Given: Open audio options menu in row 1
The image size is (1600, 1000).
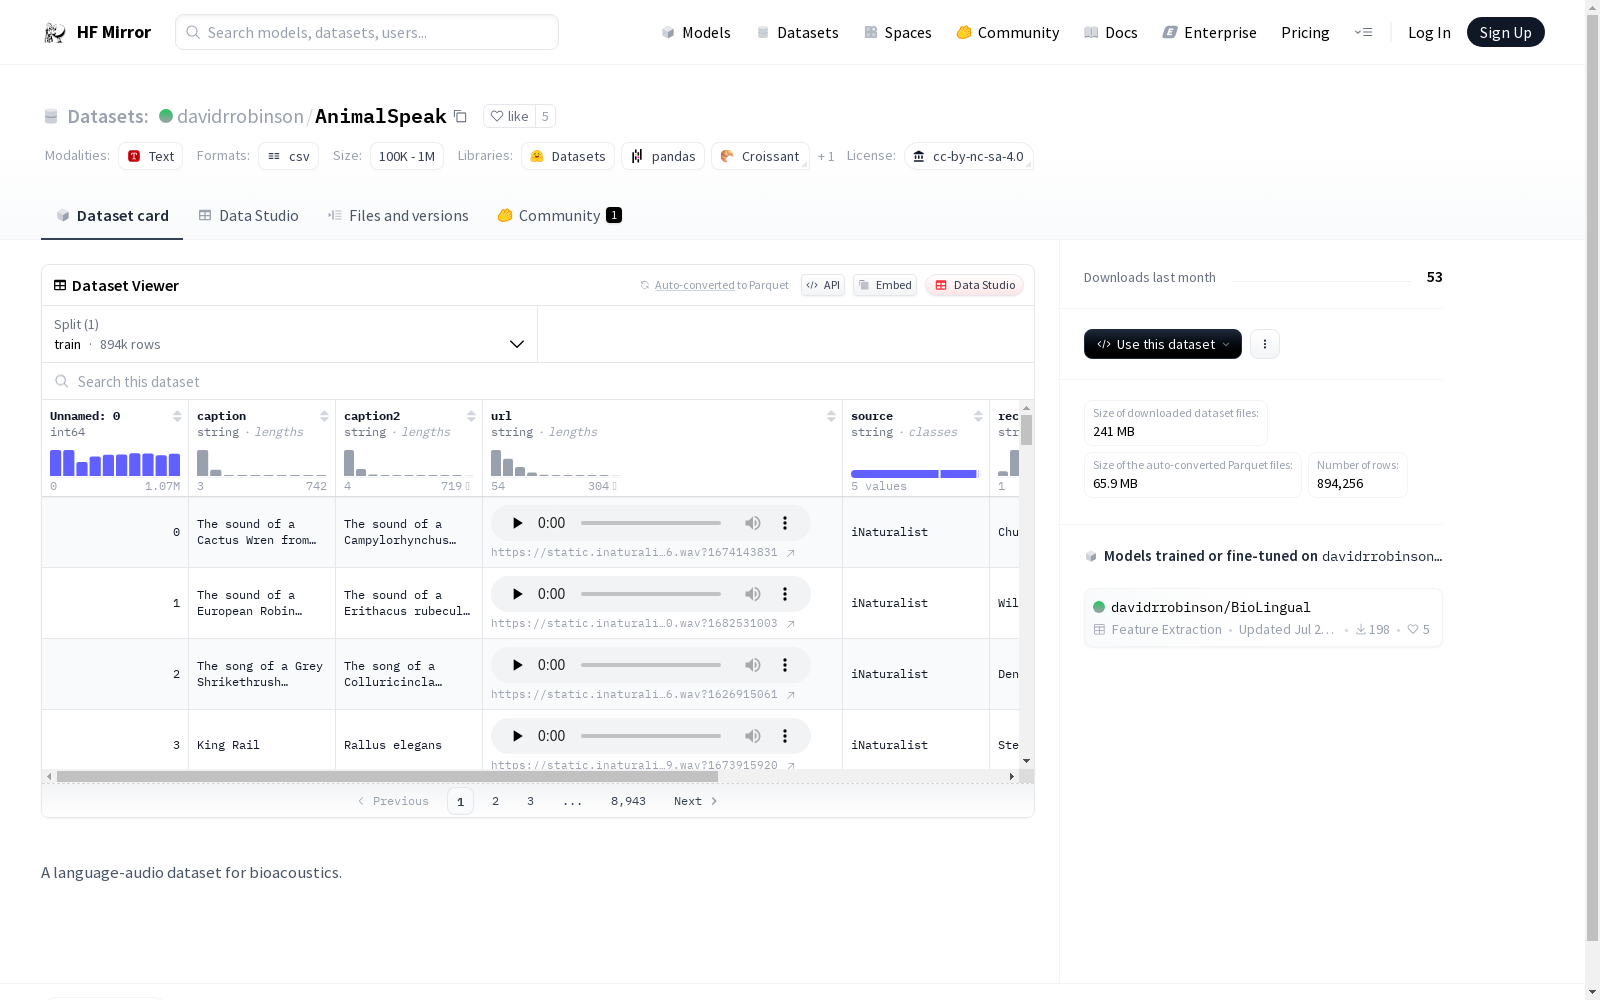Looking at the screenshot, I should [x=785, y=594].
